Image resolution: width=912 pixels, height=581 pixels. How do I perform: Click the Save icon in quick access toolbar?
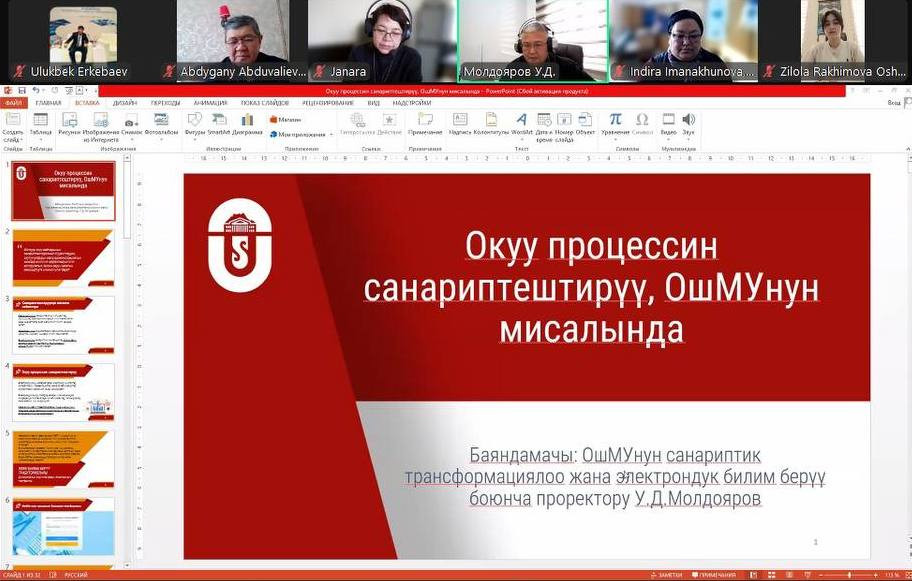(x=22, y=91)
